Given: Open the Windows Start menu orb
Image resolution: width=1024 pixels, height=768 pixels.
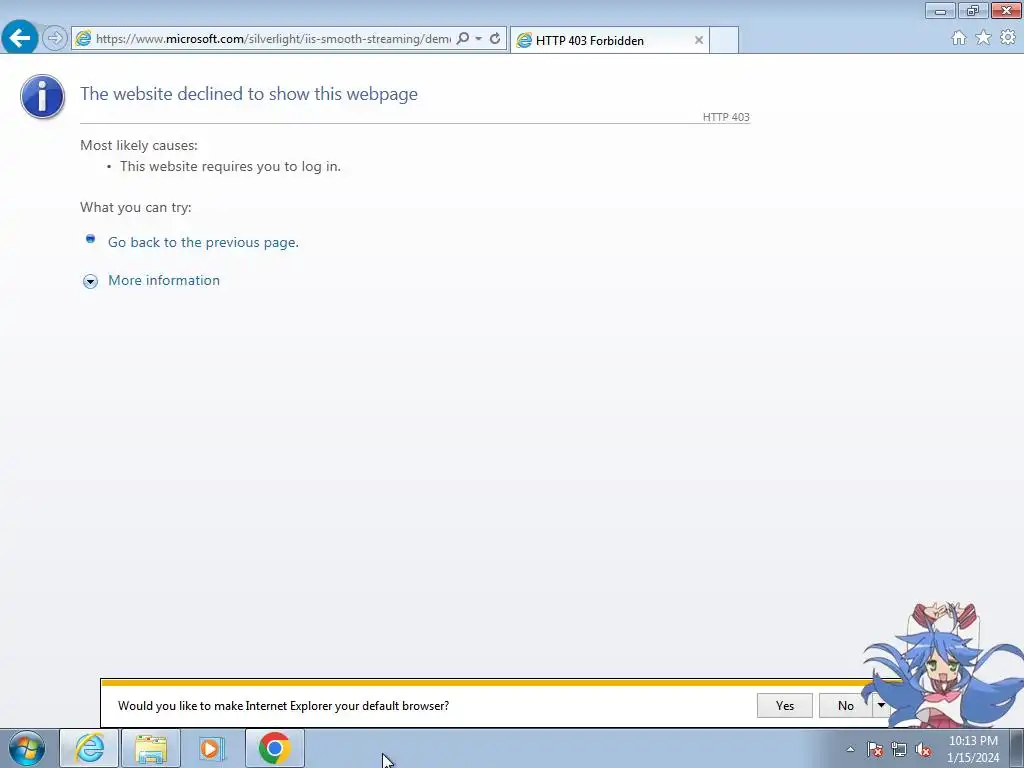Looking at the screenshot, I should [27, 748].
